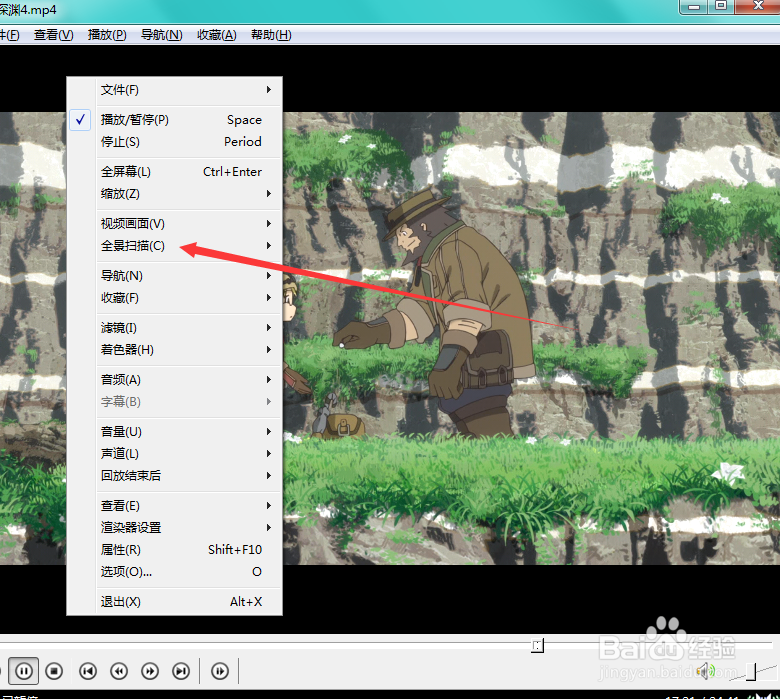Open 渲染器设置 submenu
This screenshot has height=699, width=780.
tap(175, 527)
